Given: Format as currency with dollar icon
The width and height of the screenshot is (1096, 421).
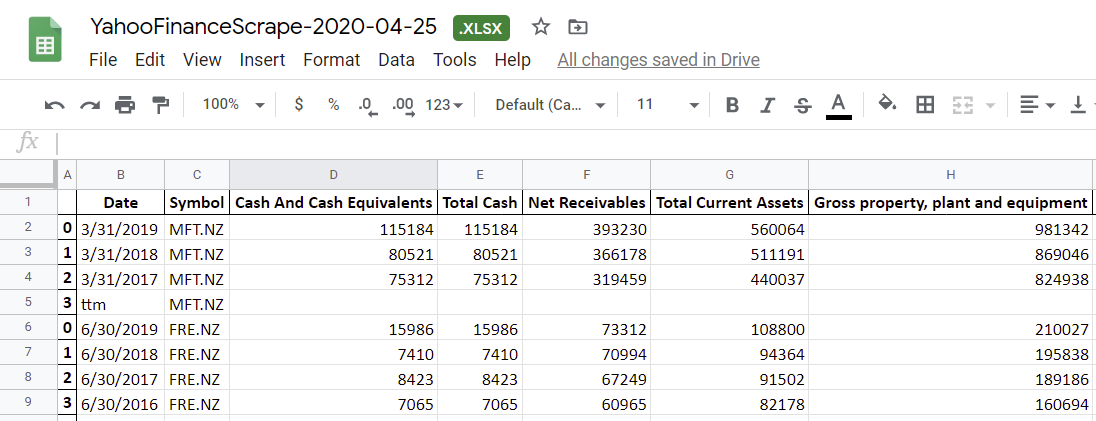Looking at the screenshot, I should (x=299, y=105).
